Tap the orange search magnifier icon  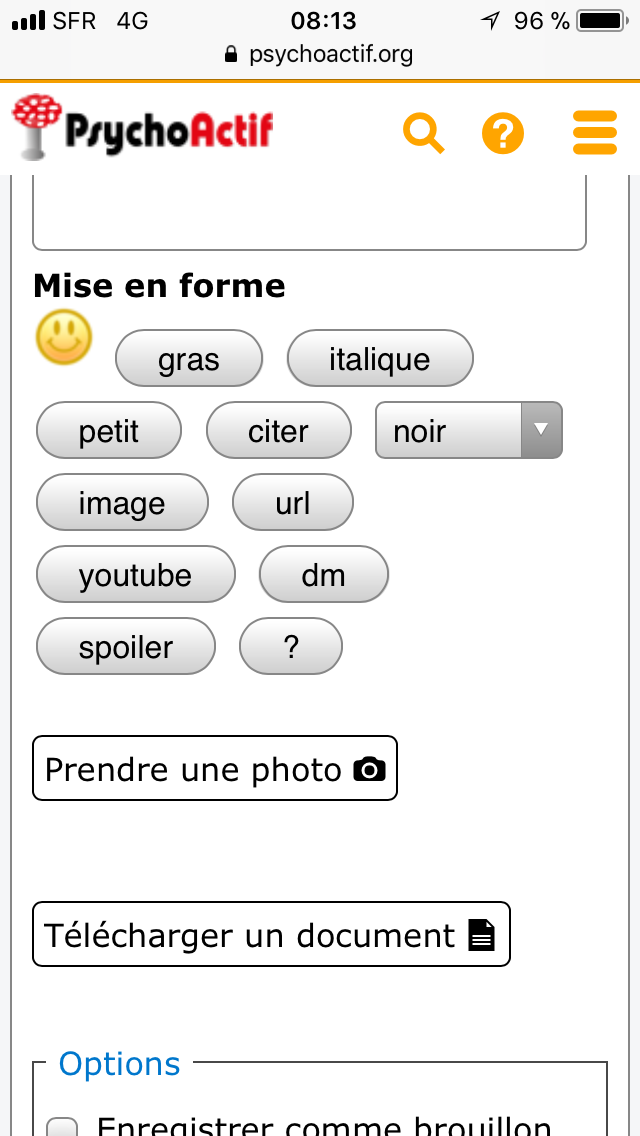pos(424,133)
